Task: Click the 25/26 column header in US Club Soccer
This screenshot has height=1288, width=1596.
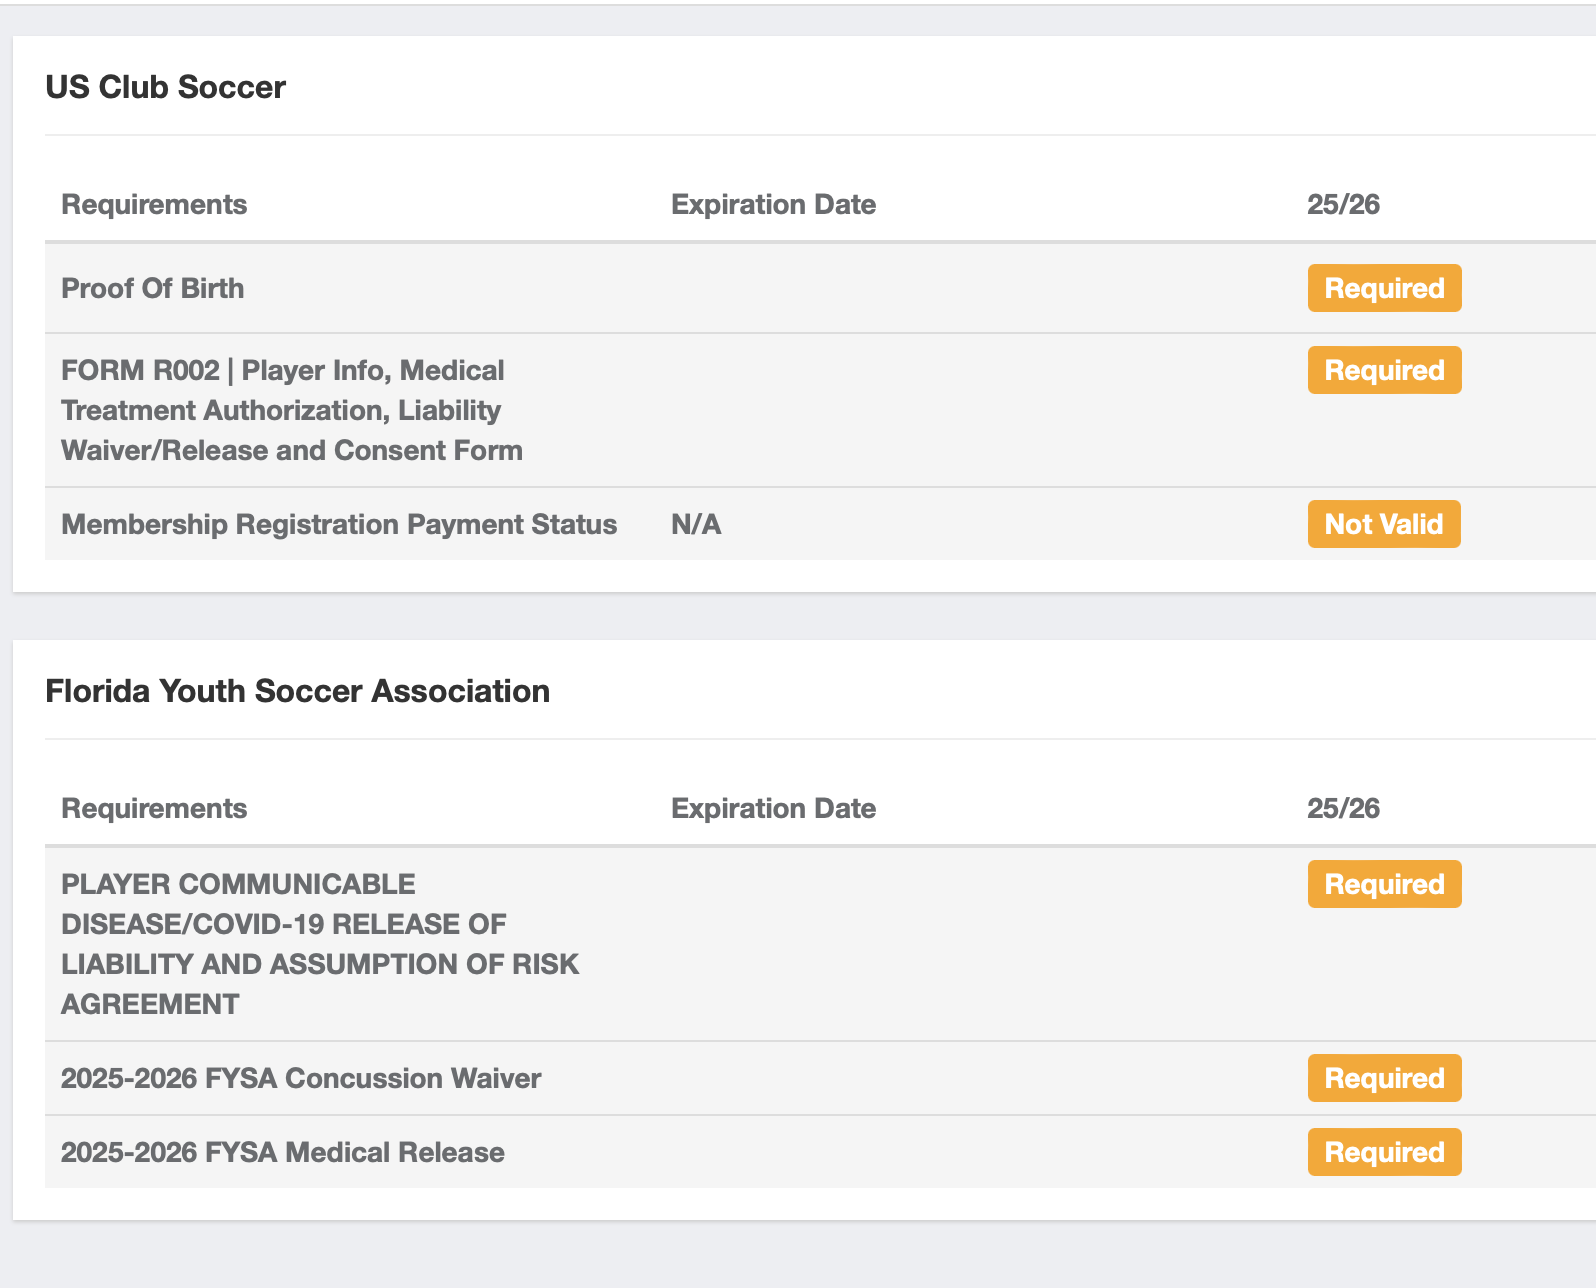Action: pos(1343,204)
